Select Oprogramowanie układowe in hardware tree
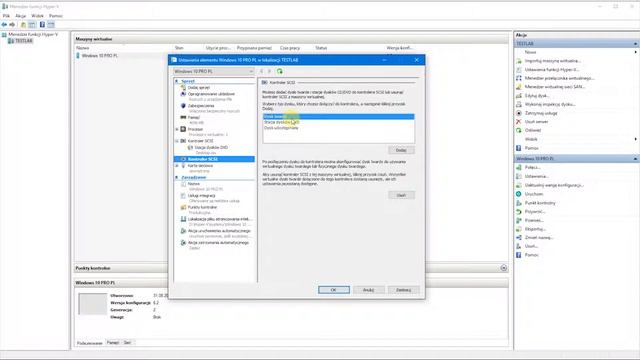This screenshot has width=640, height=360. (211, 94)
